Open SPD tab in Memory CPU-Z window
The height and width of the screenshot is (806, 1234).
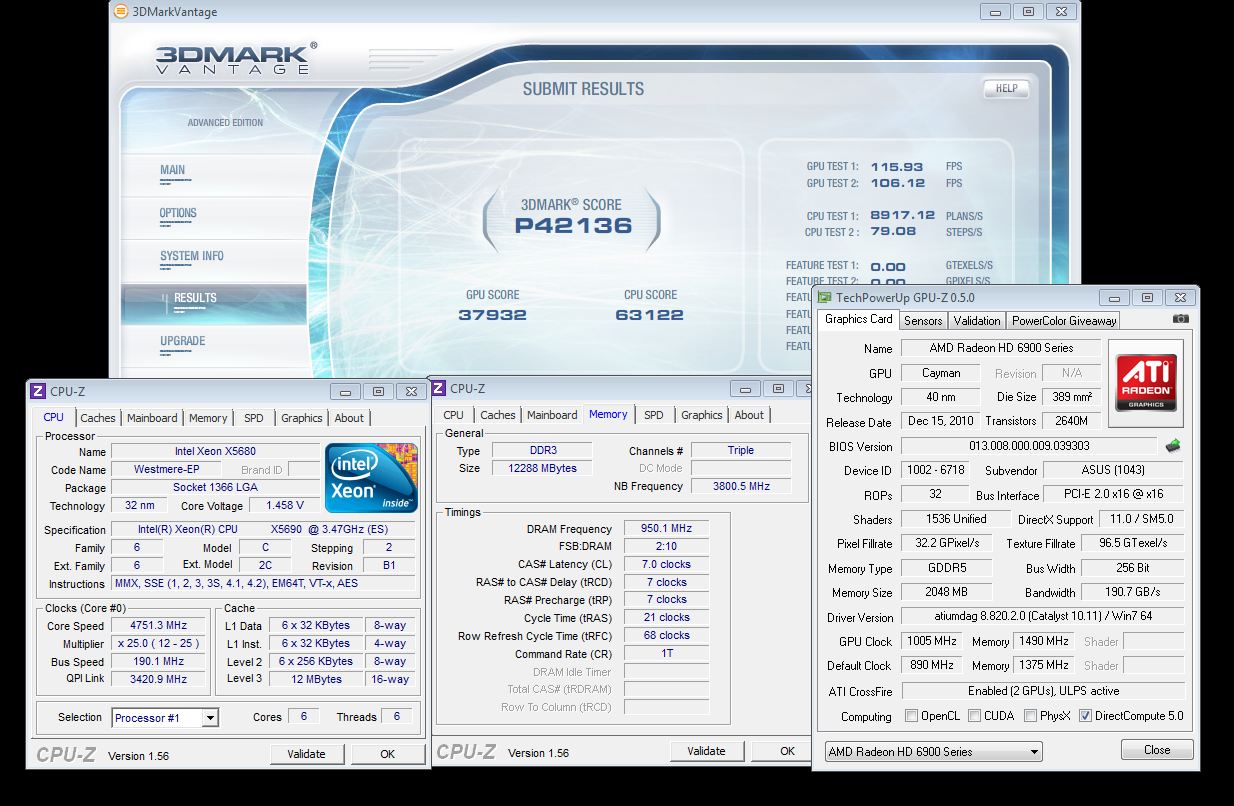coord(654,415)
